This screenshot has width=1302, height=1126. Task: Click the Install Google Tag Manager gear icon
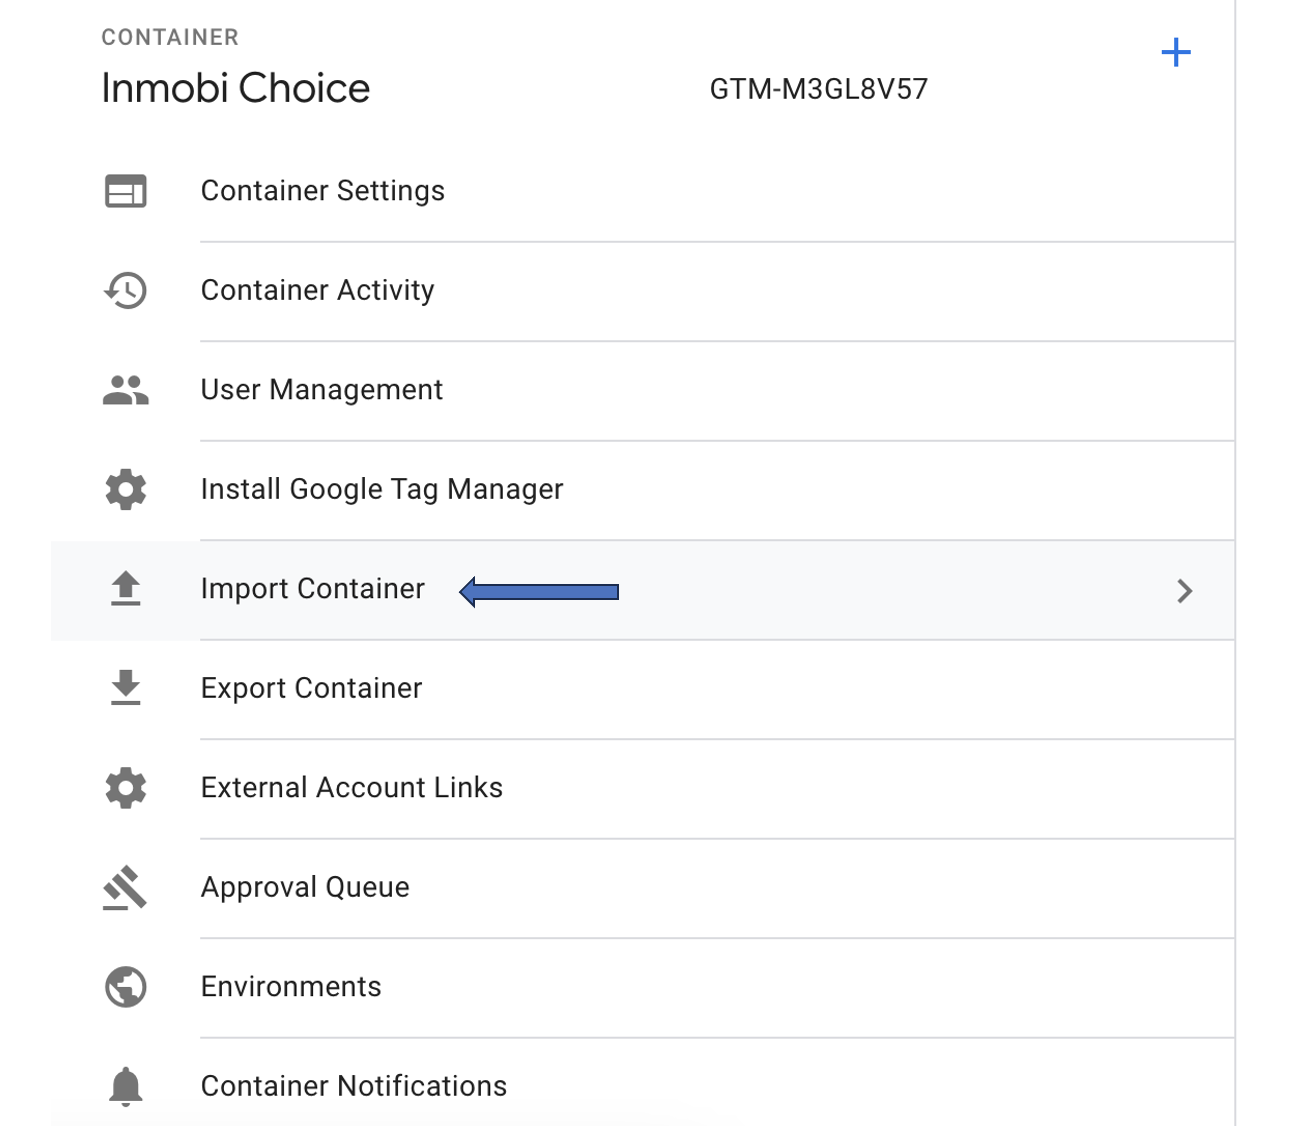point(126,489)
